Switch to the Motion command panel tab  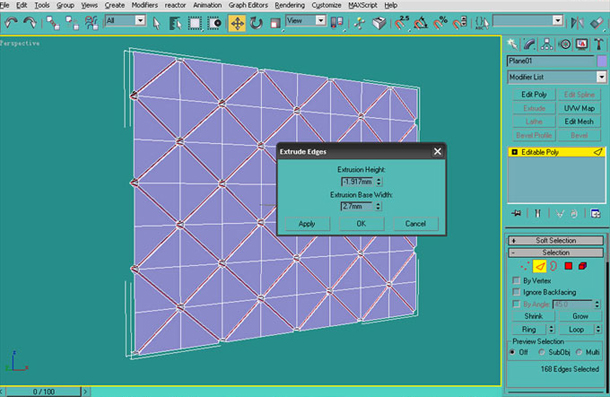pyautogui.click(x=564, y=44)
